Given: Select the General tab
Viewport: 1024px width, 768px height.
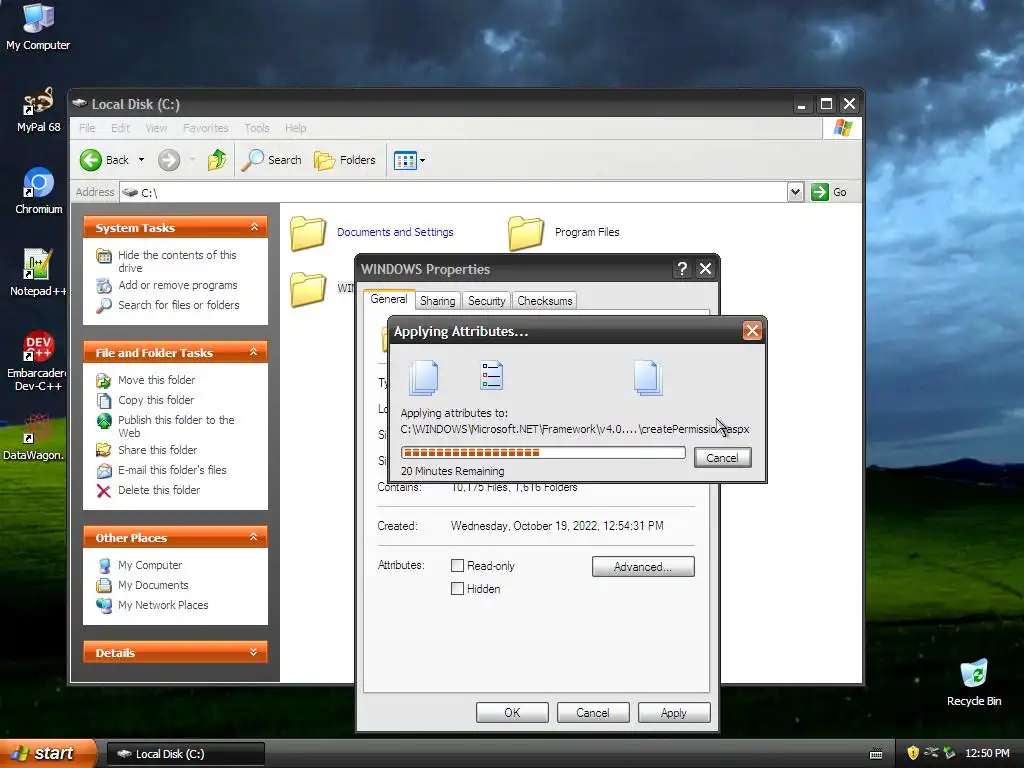Looking at the screenshot, I should (389, 299).
